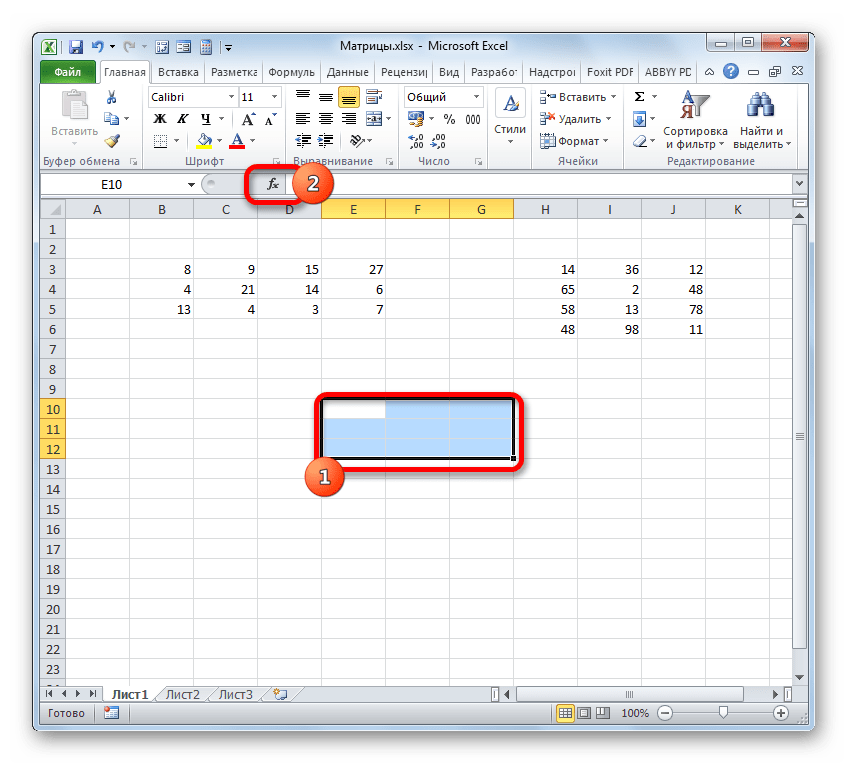
Task: Click the Insert Function fx button
Action: [x=273, y=184]
